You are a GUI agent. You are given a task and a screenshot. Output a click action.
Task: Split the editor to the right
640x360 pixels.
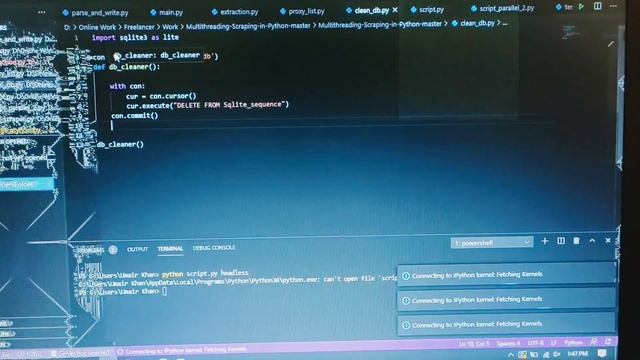tap(598, 6)
